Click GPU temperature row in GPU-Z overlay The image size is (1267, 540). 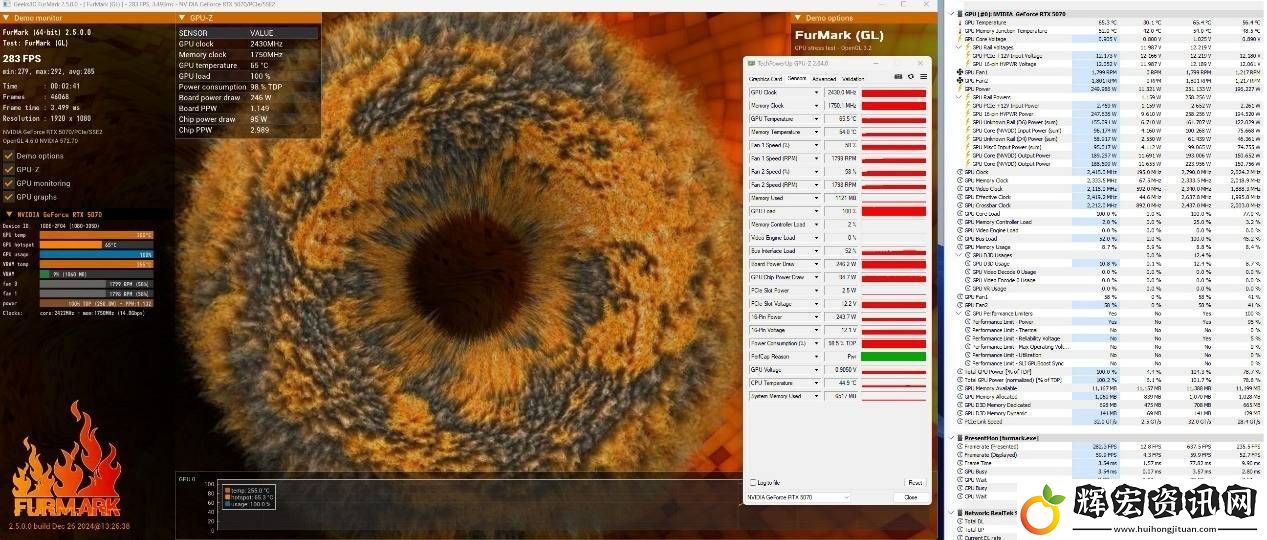pos(249,65)
